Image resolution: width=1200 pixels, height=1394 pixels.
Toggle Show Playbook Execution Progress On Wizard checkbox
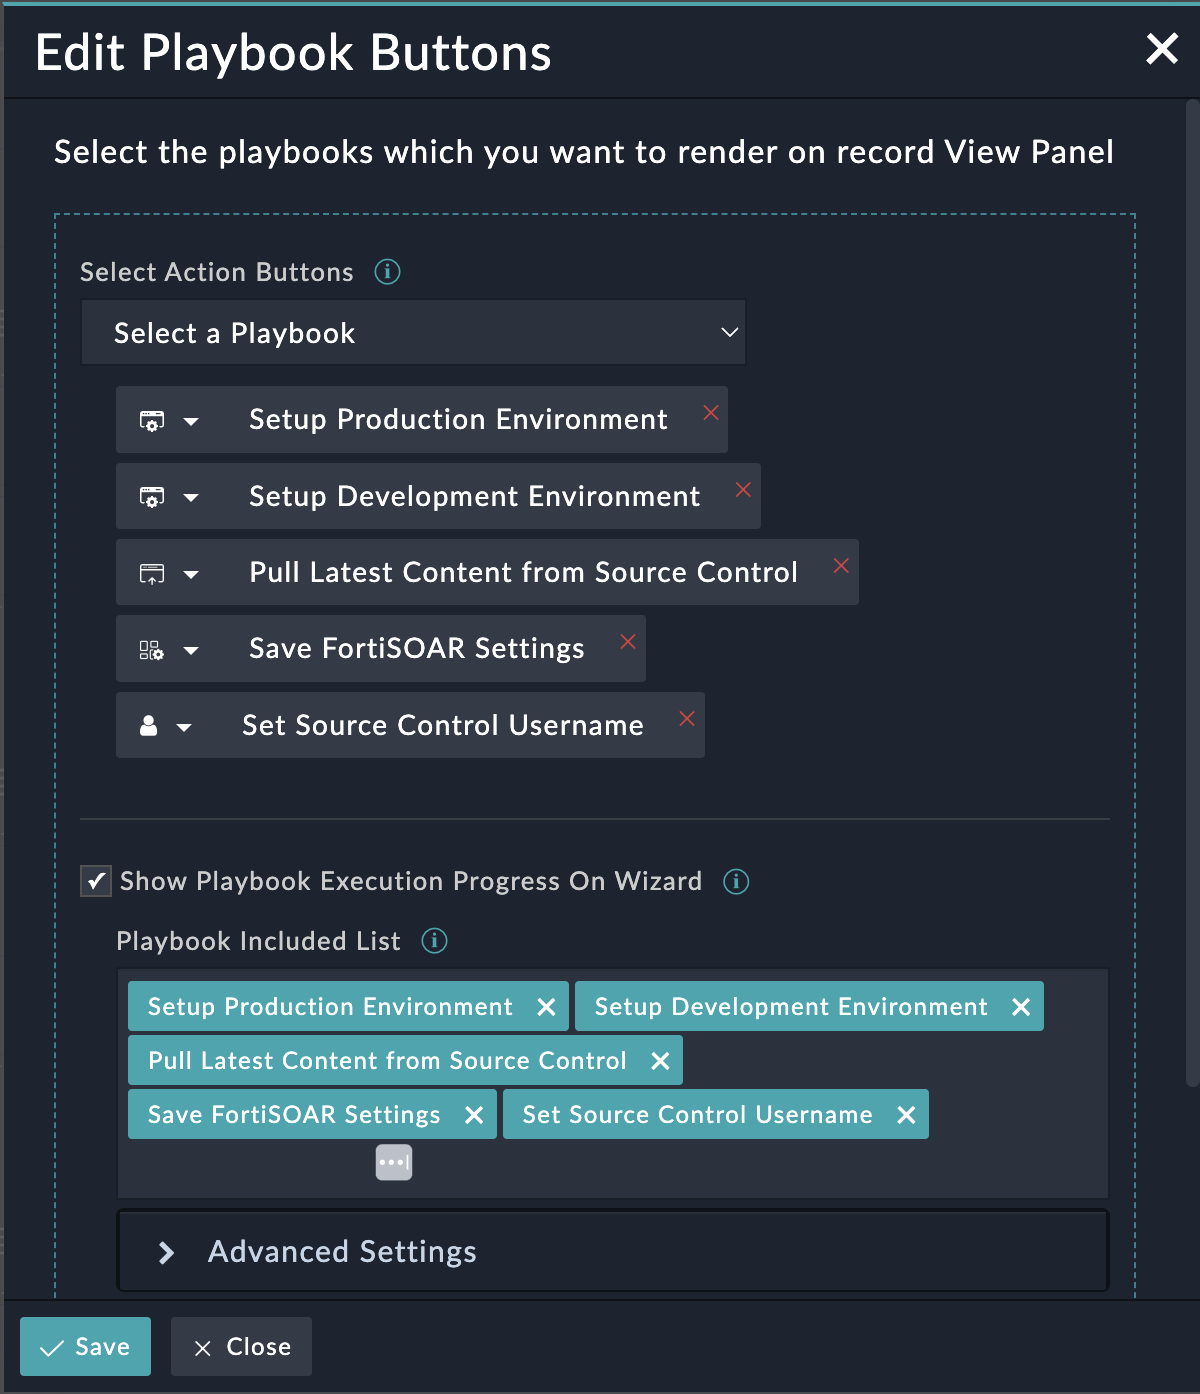click(96, 882)
